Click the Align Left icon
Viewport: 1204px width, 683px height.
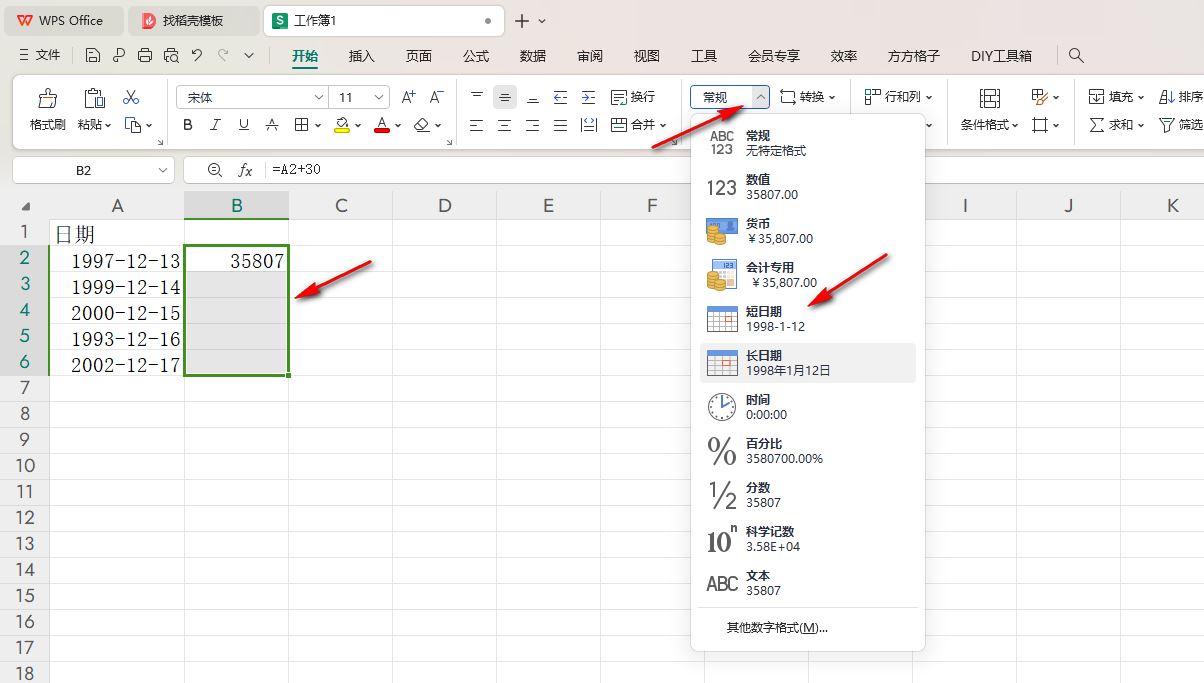click(x=477, y=125)
